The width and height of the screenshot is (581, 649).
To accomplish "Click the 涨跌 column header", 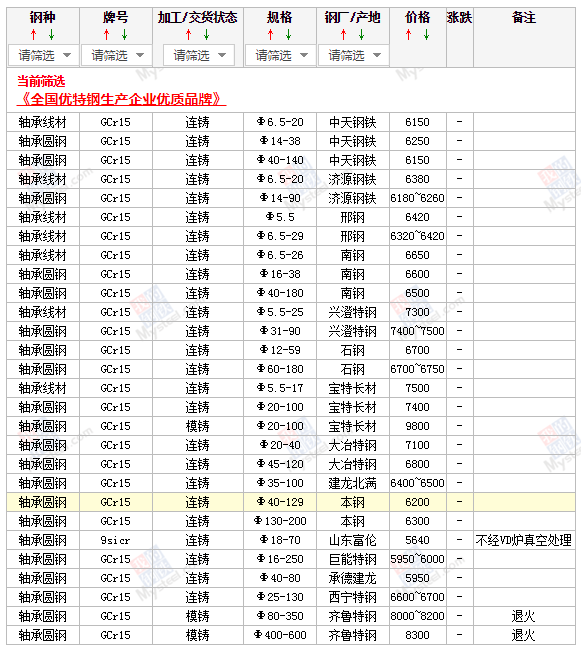I will pyautogui.click(x=459, y=18).
